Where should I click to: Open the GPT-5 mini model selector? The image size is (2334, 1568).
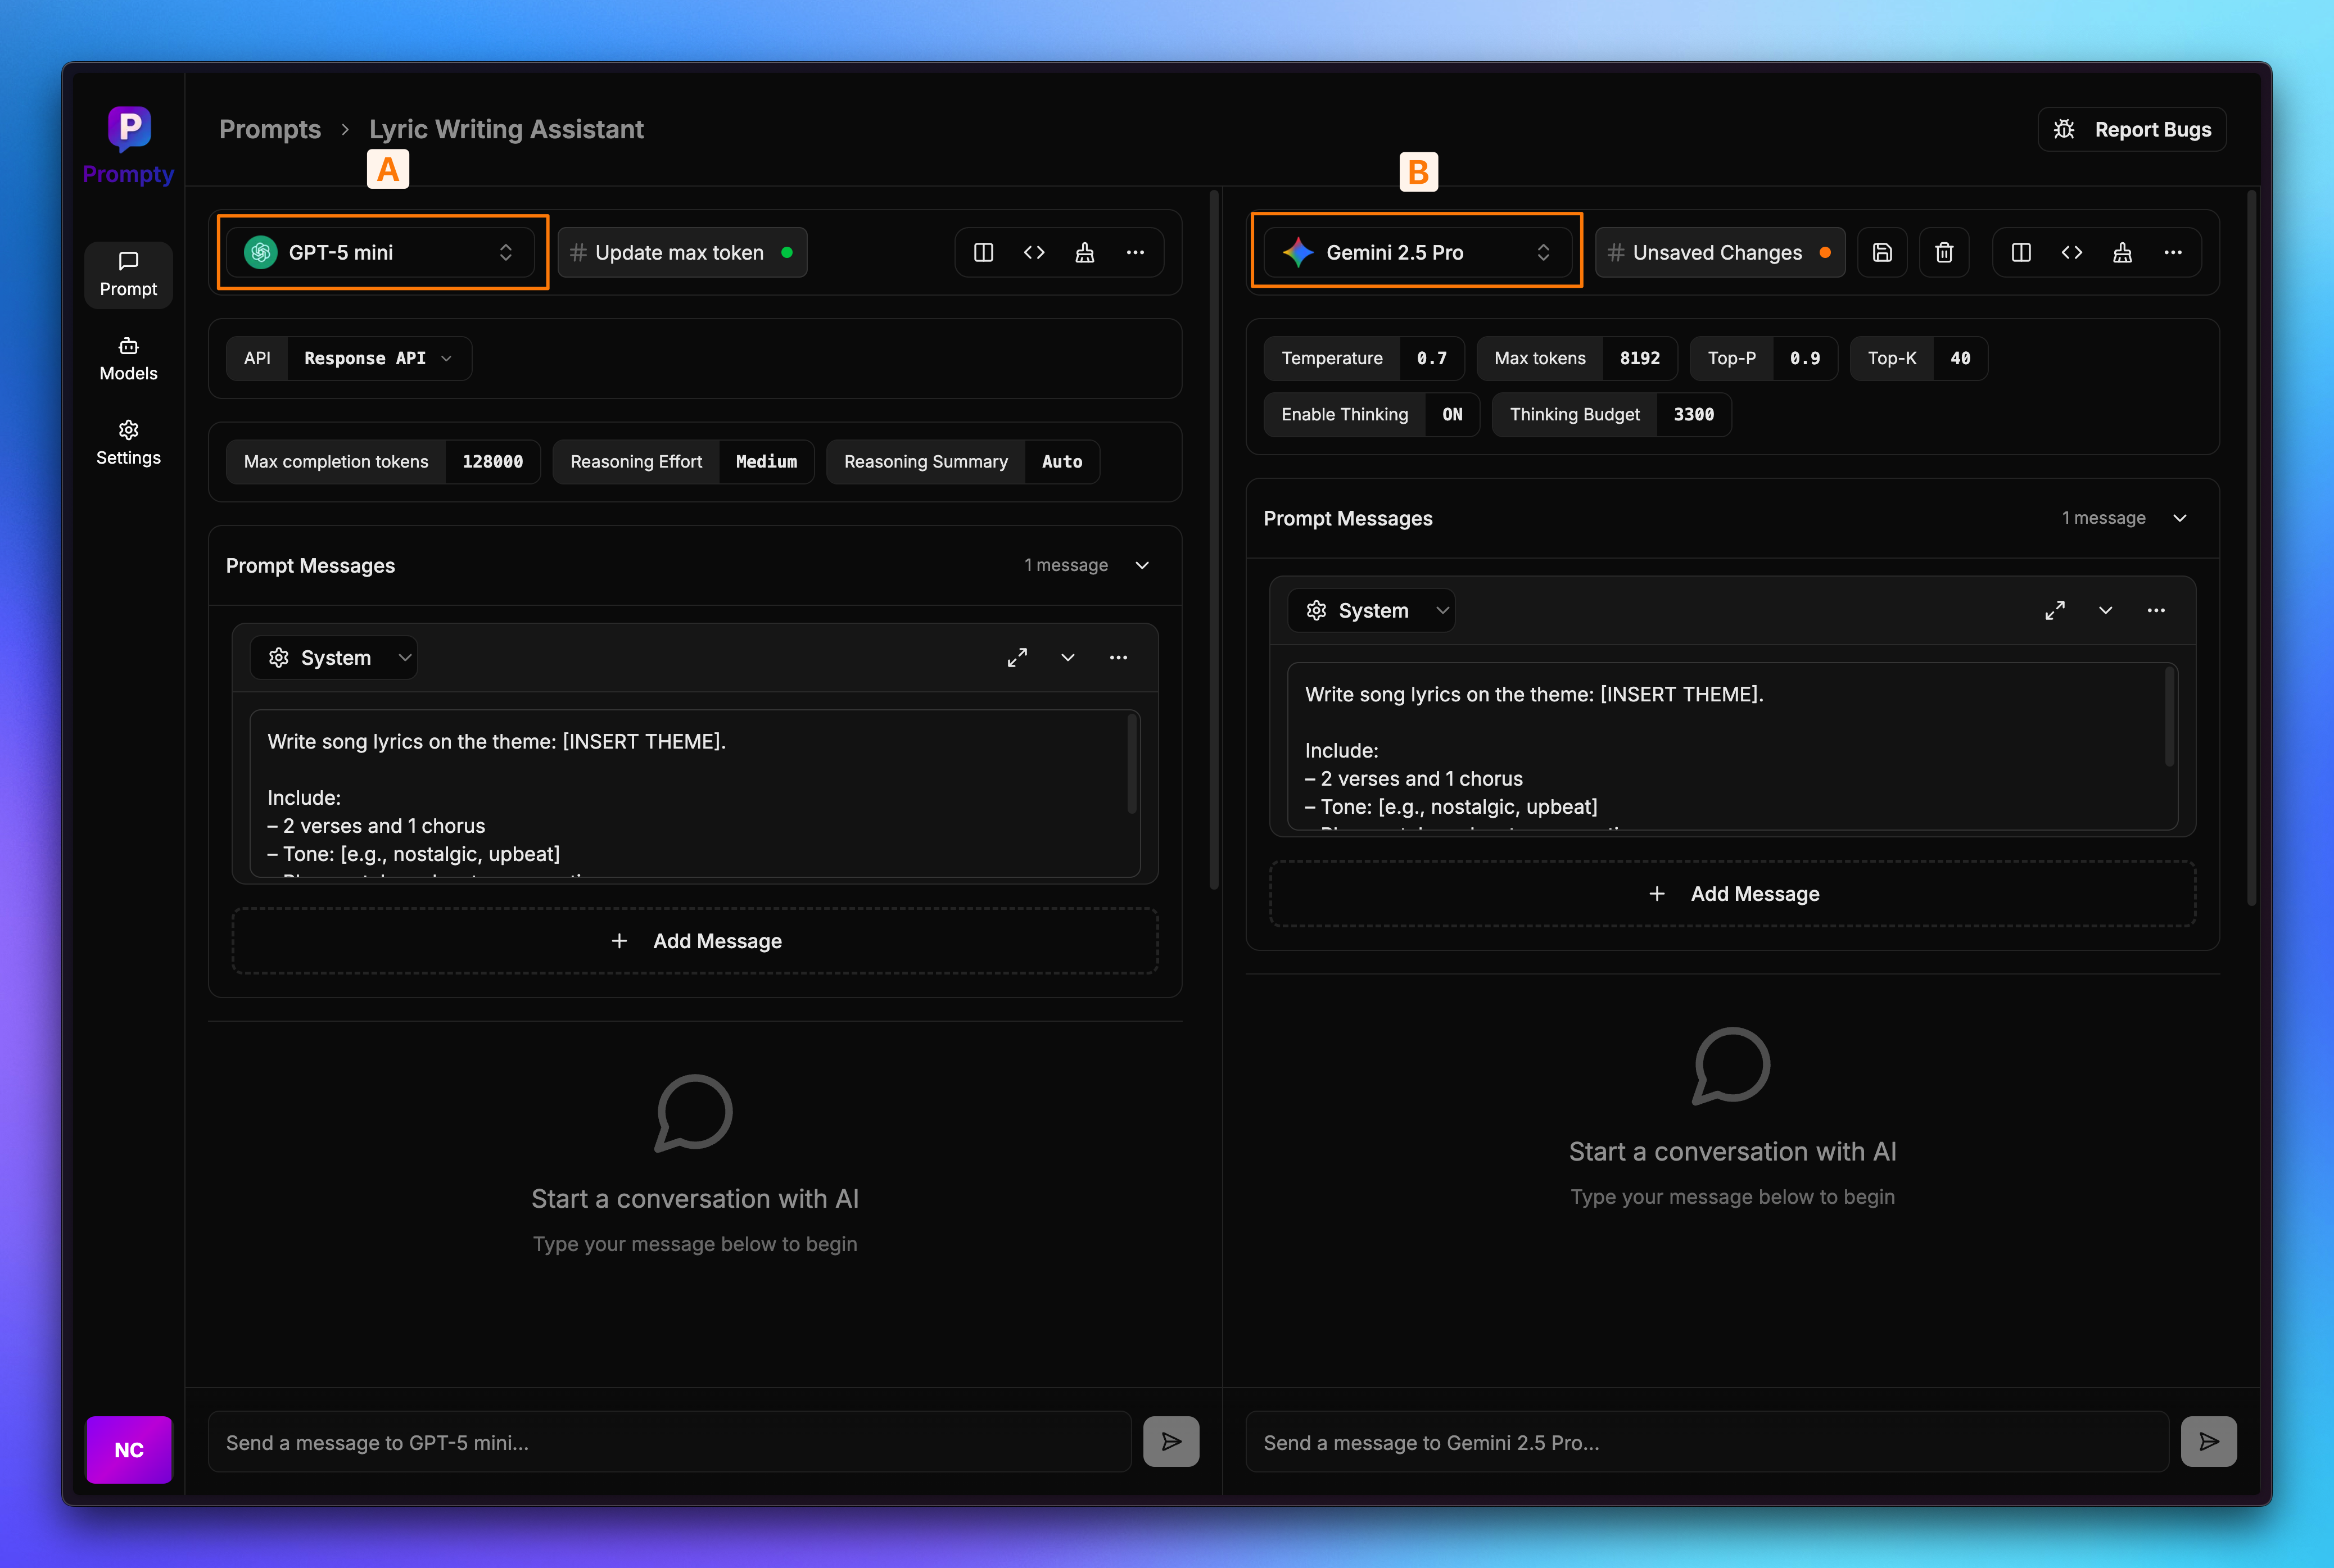(381, 253)
